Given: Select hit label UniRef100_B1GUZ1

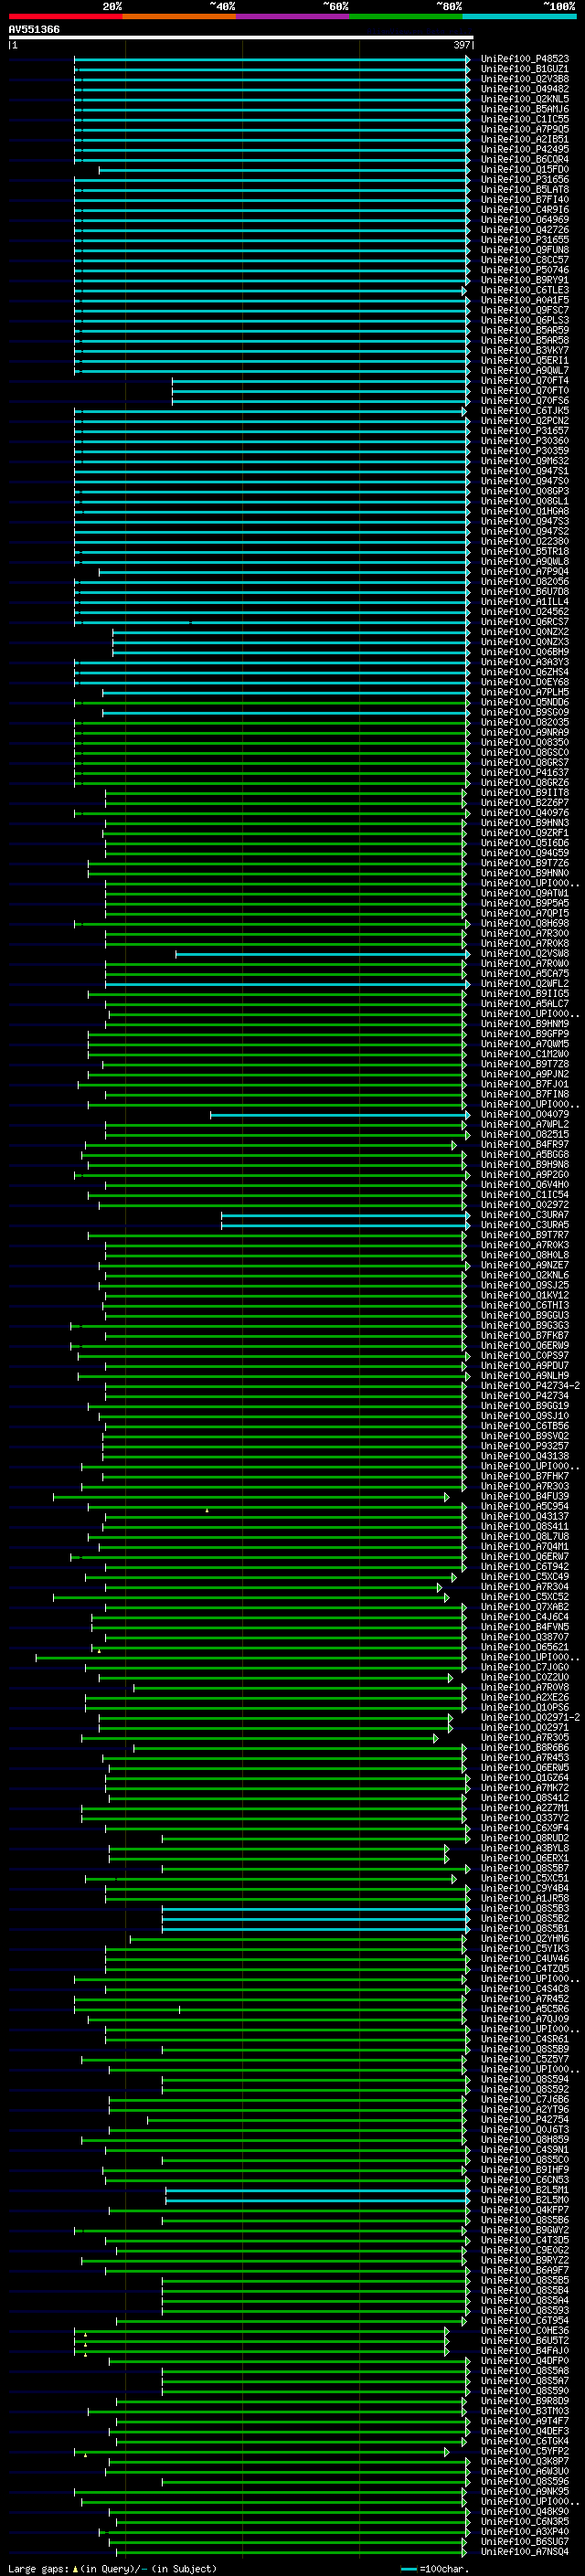Looking at the screenshot, I should (524, 69).
